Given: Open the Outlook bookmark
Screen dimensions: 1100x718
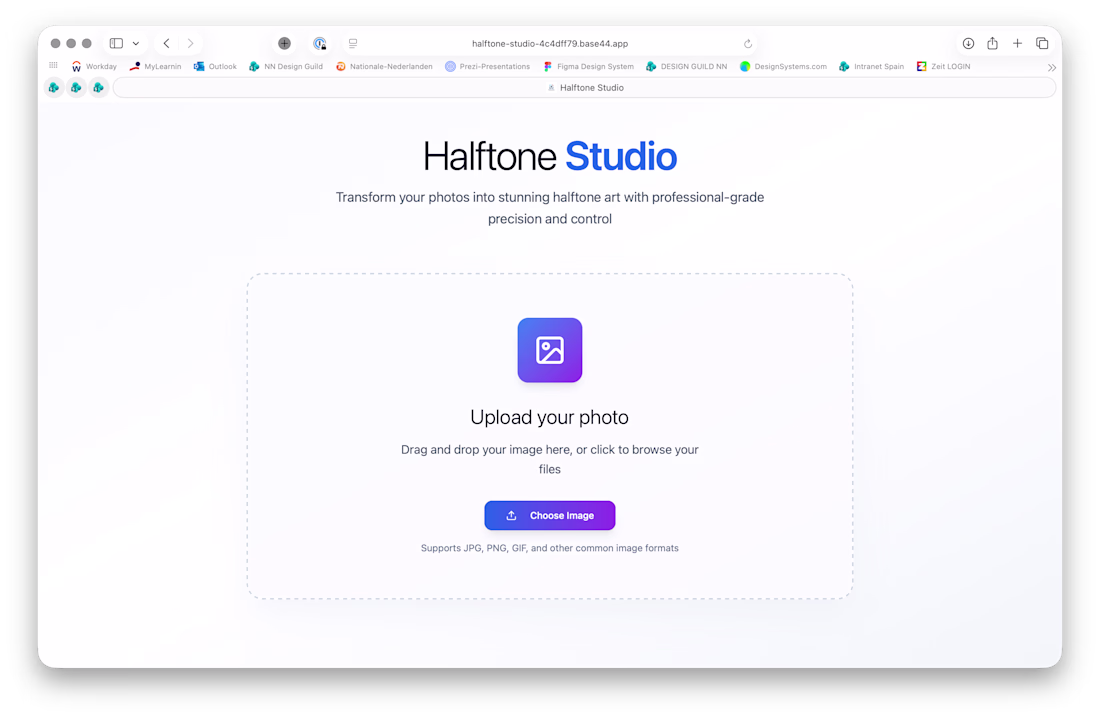Looking at the screenshot, I should [x=215, y=67].
